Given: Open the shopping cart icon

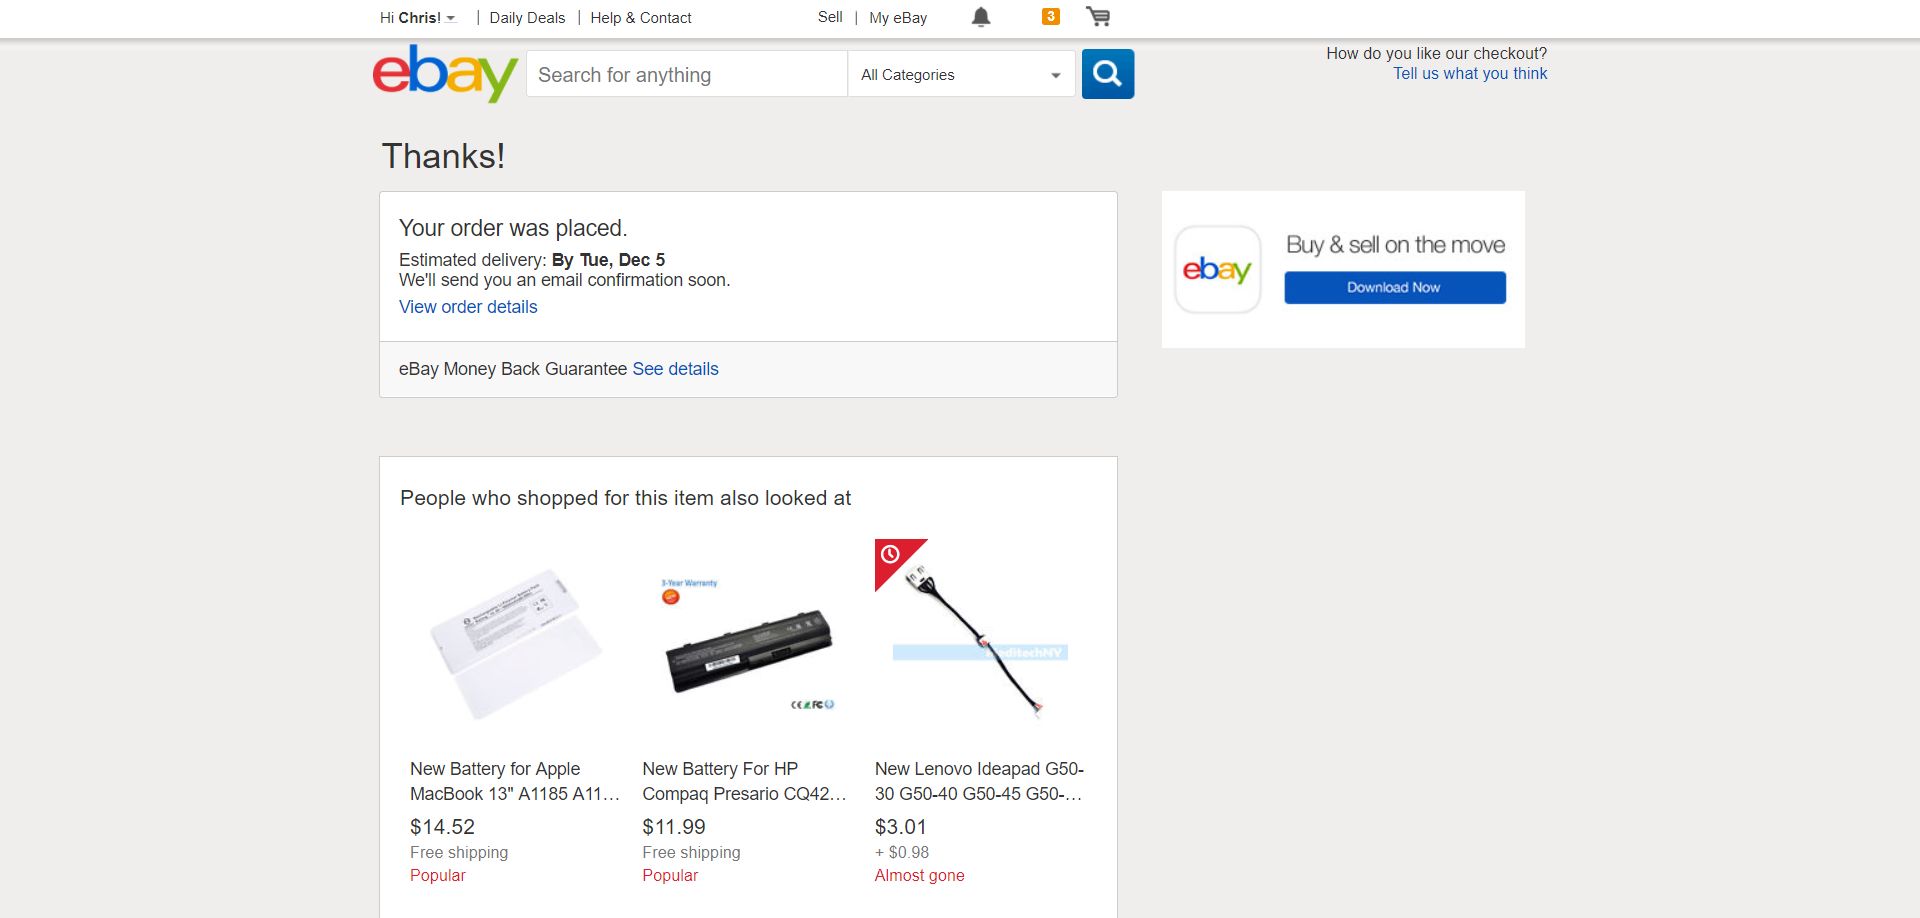Looking at the screenshot, I should click(x=1098, y=17).
